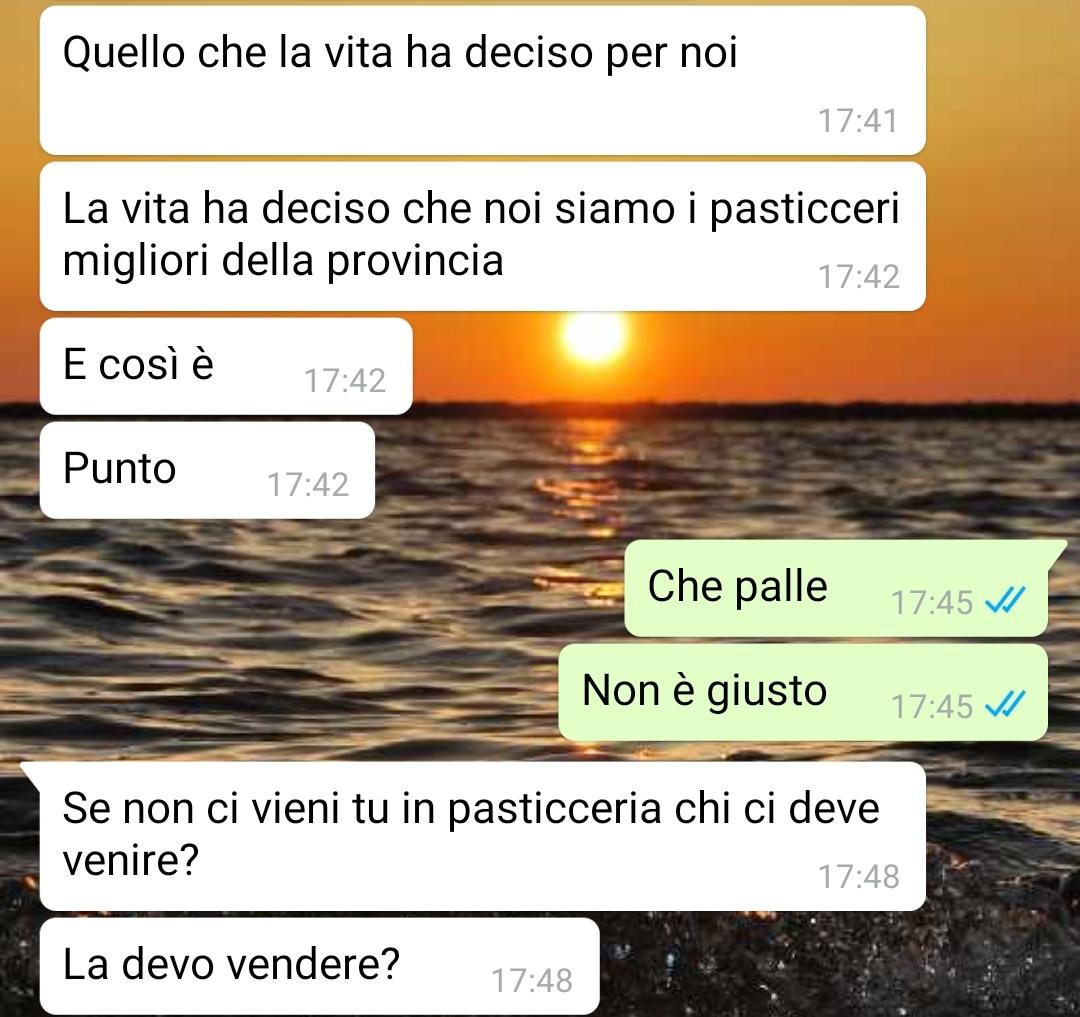1080x1017 pixels.
Task: Click the sun in the chat wallpaper
Action: (x=594, y=336)
